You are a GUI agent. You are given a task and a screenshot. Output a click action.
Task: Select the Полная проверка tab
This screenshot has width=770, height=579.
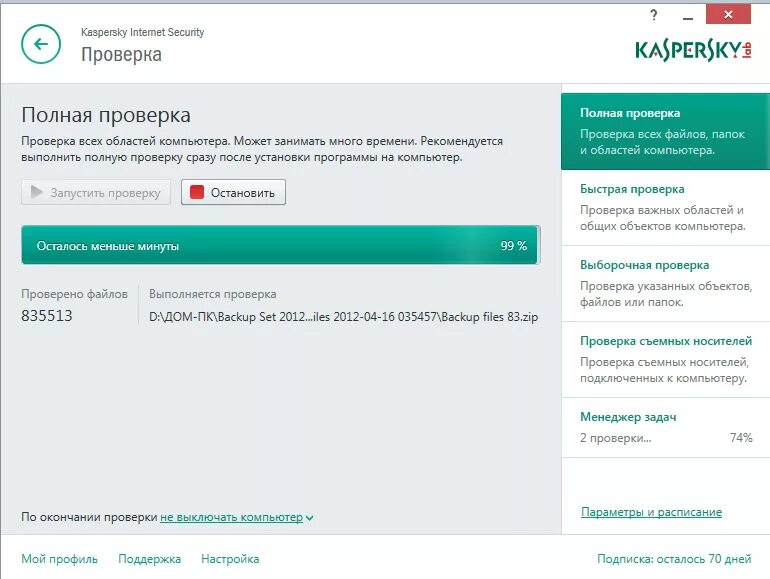click(x=665, y=131)
